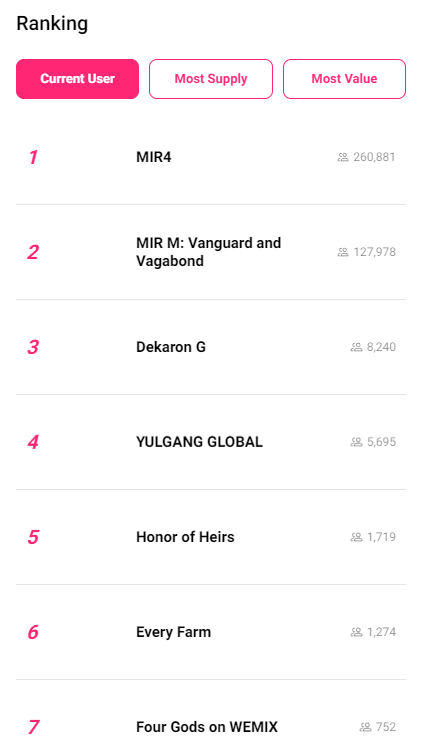Switch to the Most Supply tab
The image size is (433, 742).
click(x=211, y=79)
